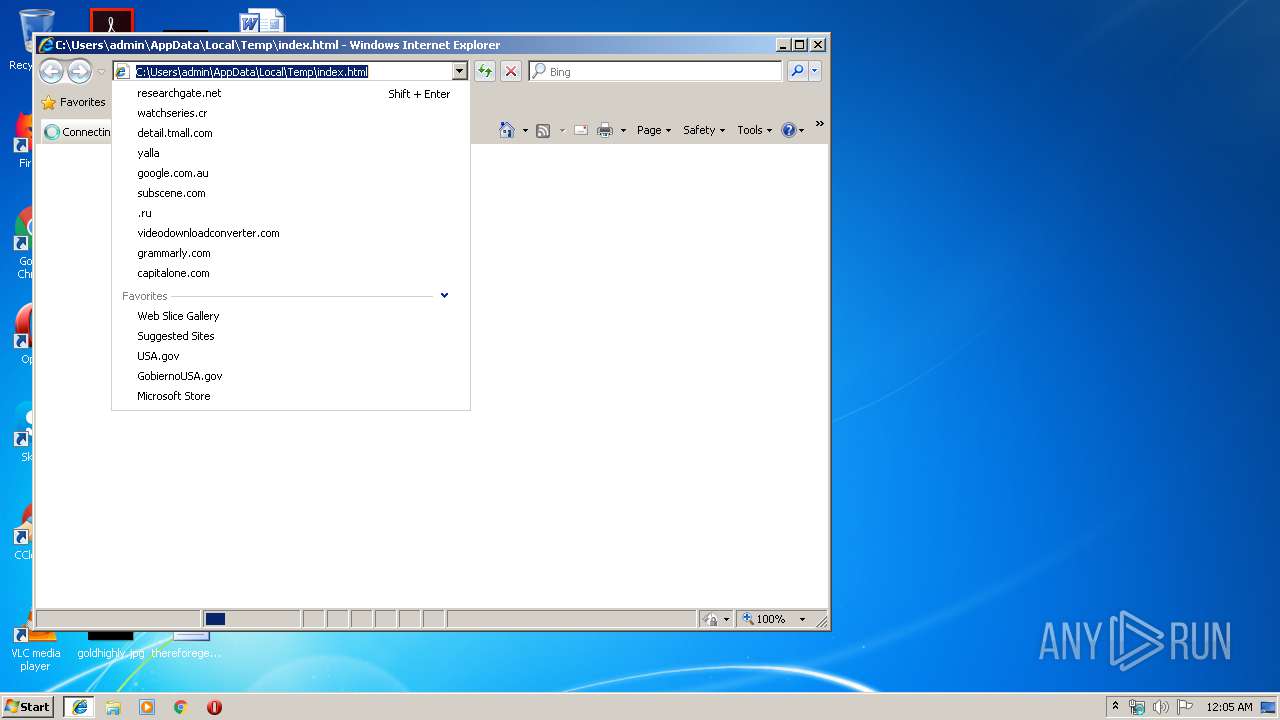The image size is (1280, 720).
Task: Click the Read mail icon
Action: (x=581, y=130)
